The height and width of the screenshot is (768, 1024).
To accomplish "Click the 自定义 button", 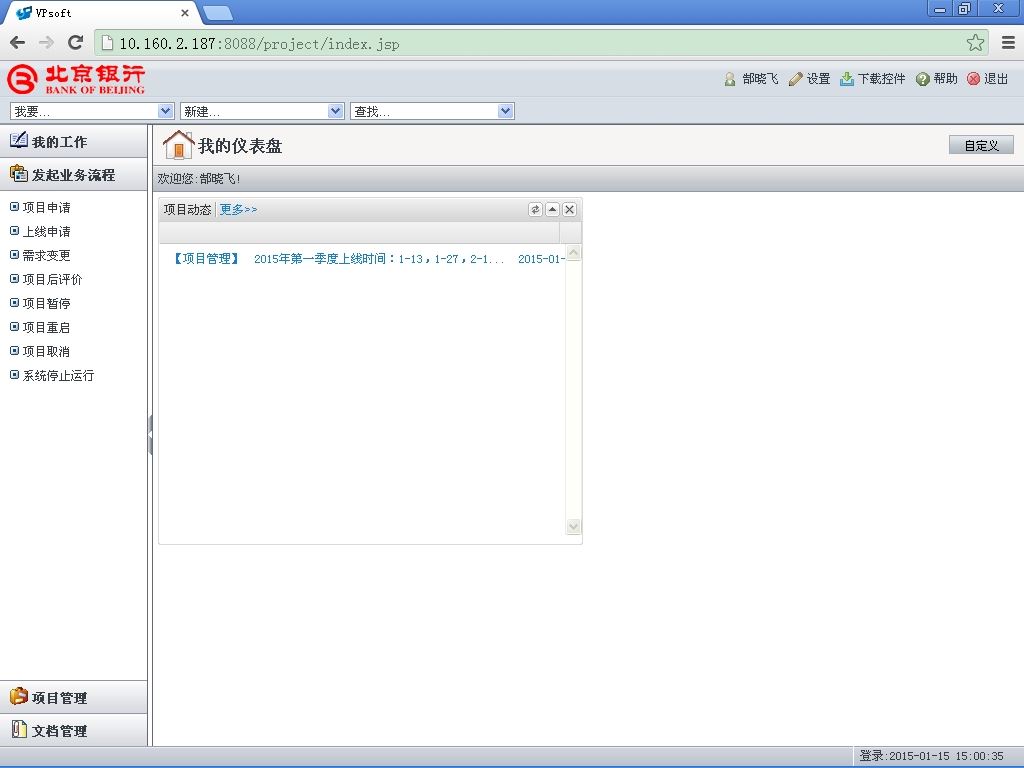I will (x=981, y=145).
